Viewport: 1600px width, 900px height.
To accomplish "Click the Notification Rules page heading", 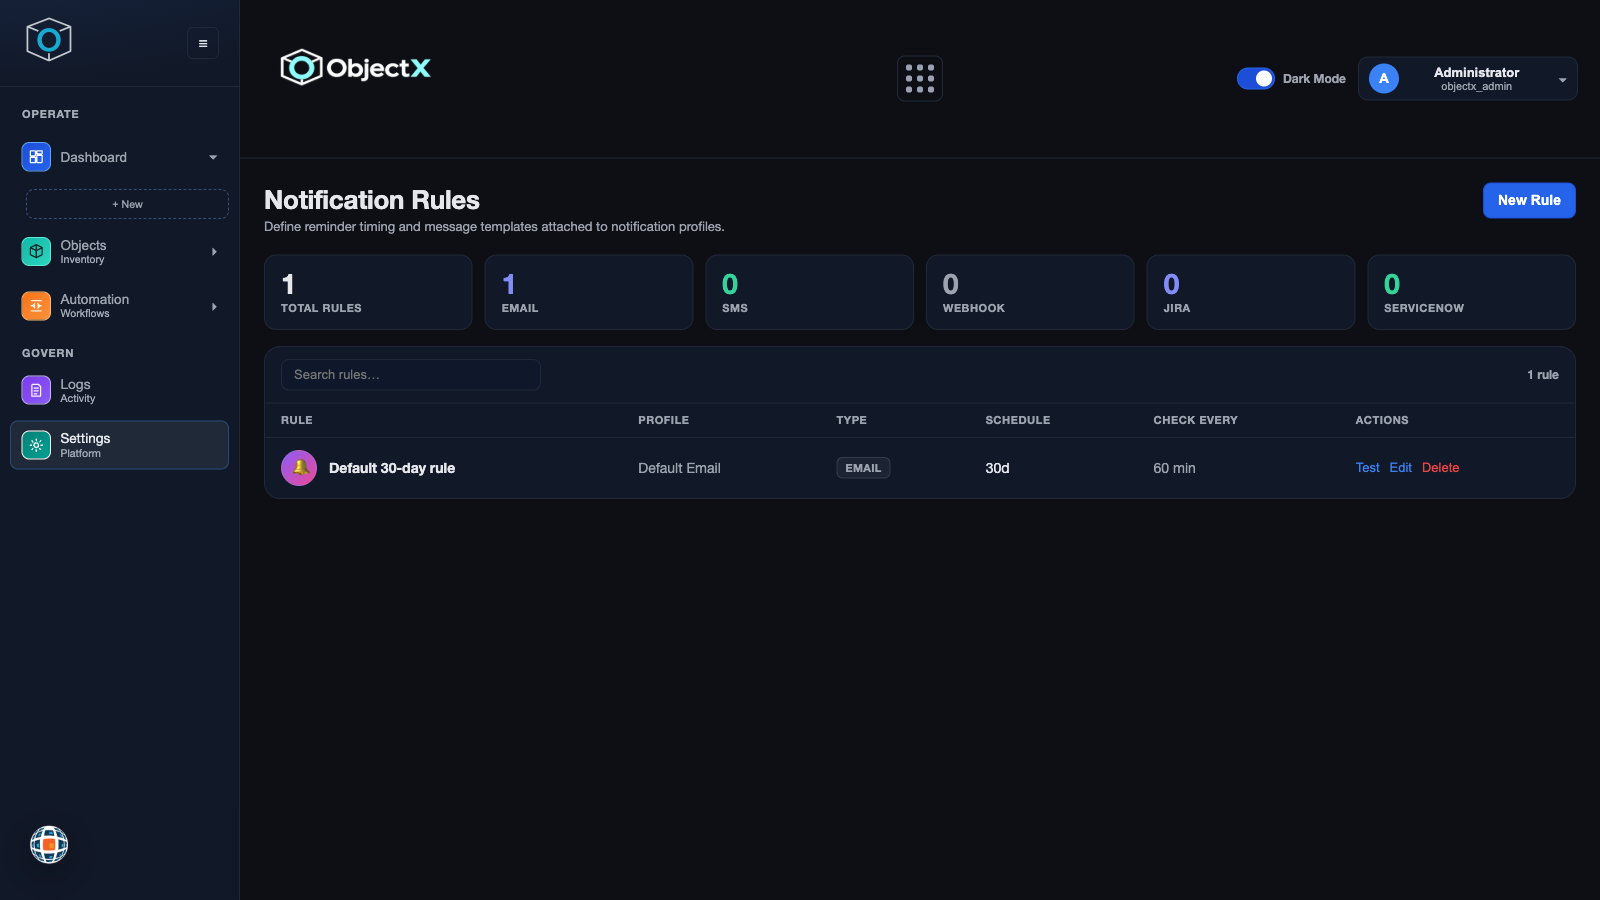I will 372,200.
